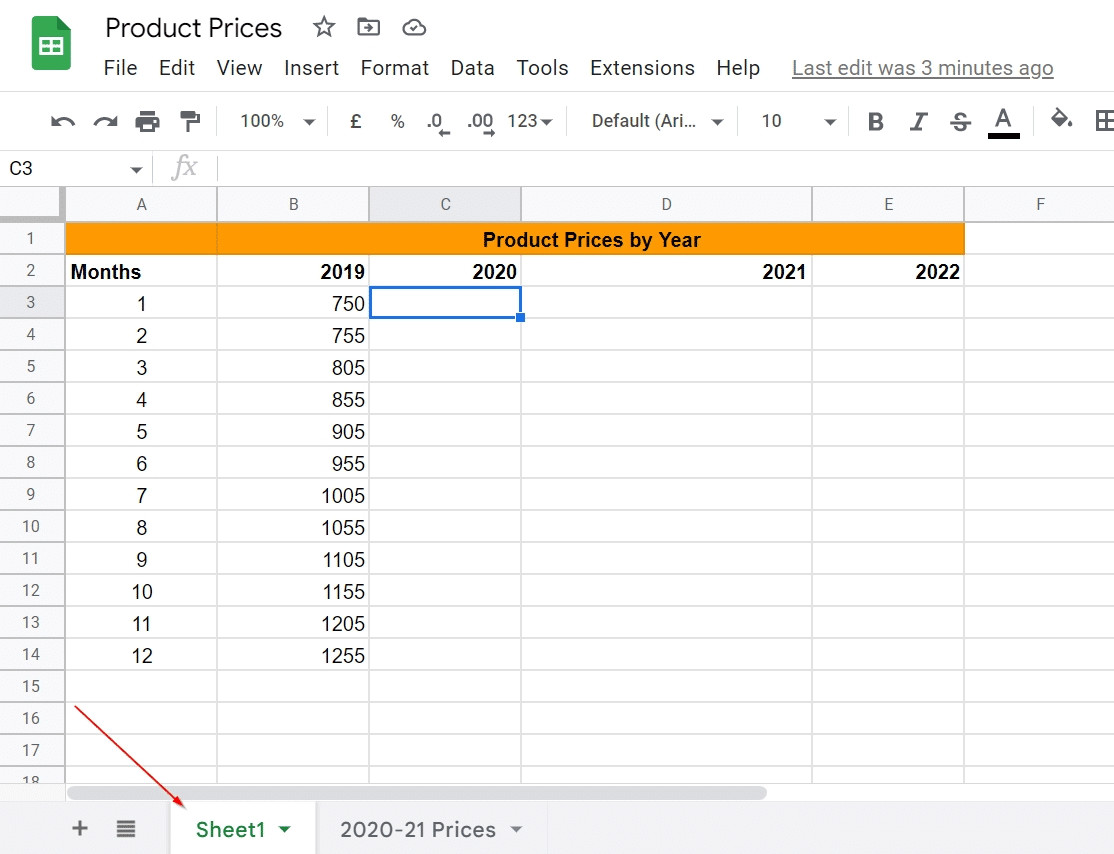Select the paint format roller
This screenshot has height=854, width=1114.
click(x=189, y=122)
